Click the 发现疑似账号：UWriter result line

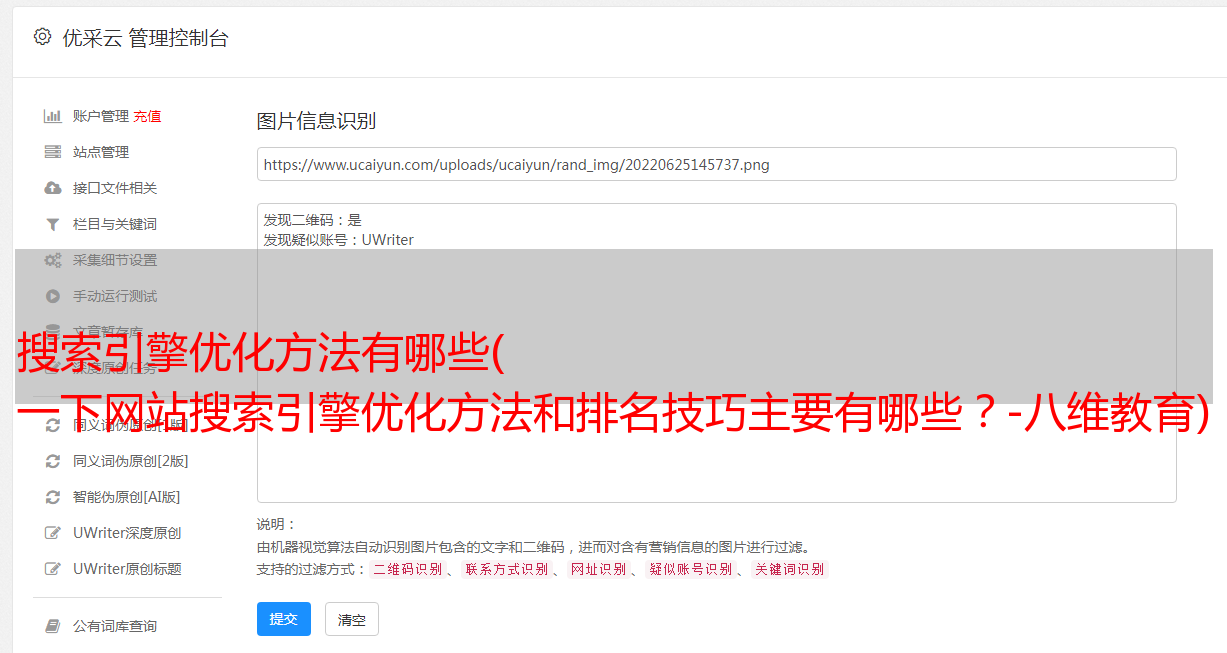(x=339, y=240)
